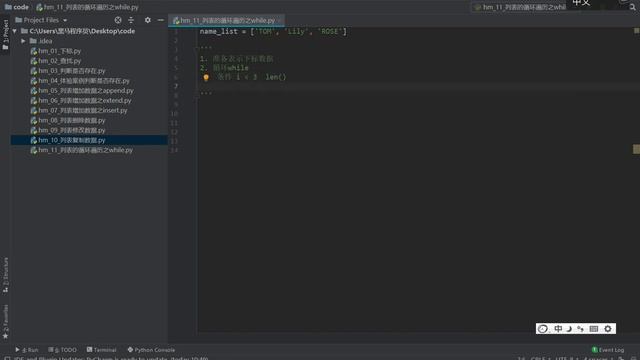Image resolution: width=640 pixels, height=360 pixels.
Task: Open the Project Files view dropdown
Action: [41, 20]
